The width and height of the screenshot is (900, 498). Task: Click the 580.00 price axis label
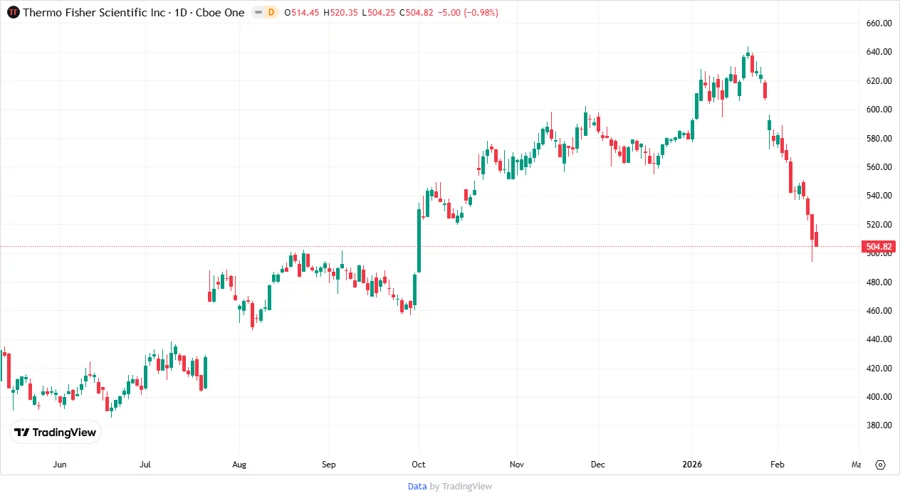879,138
